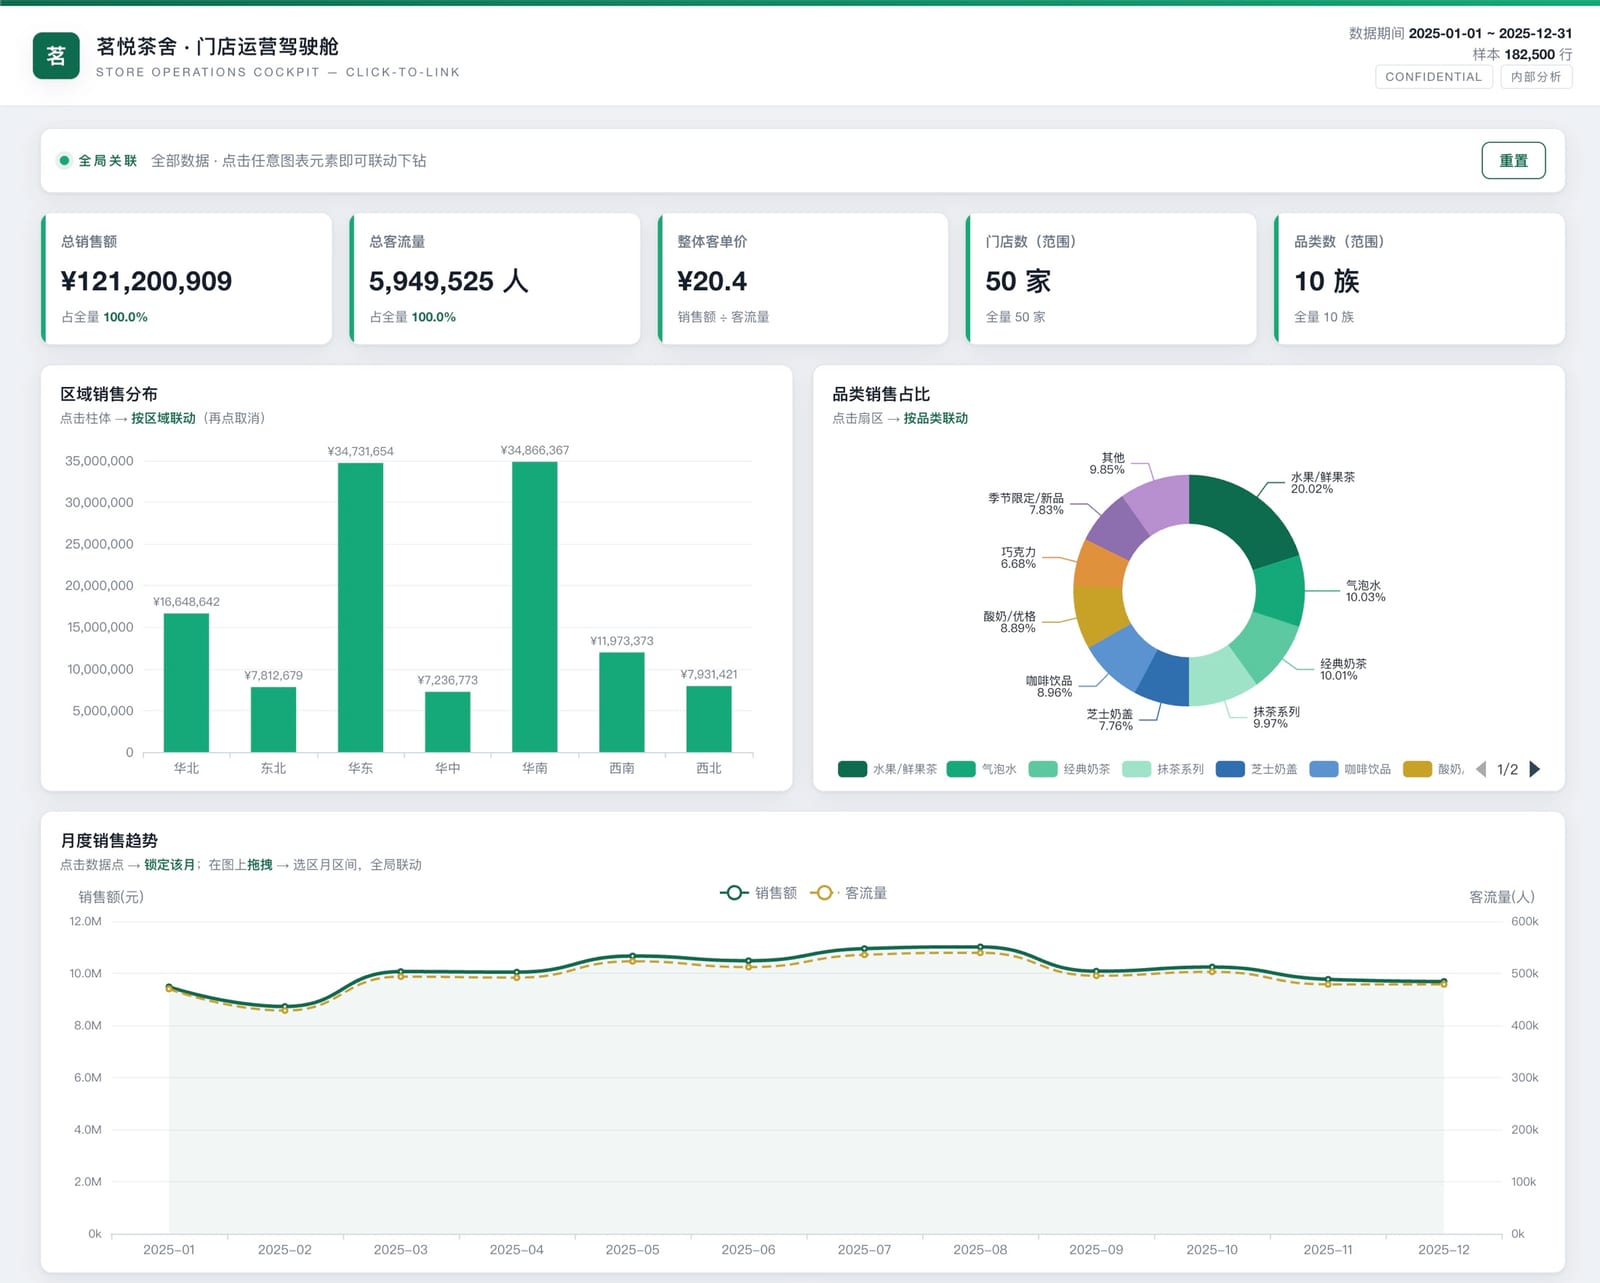Click the 华南 sales bar
This screenshot has height=1283, width=1600.
[x=534, y=606]
